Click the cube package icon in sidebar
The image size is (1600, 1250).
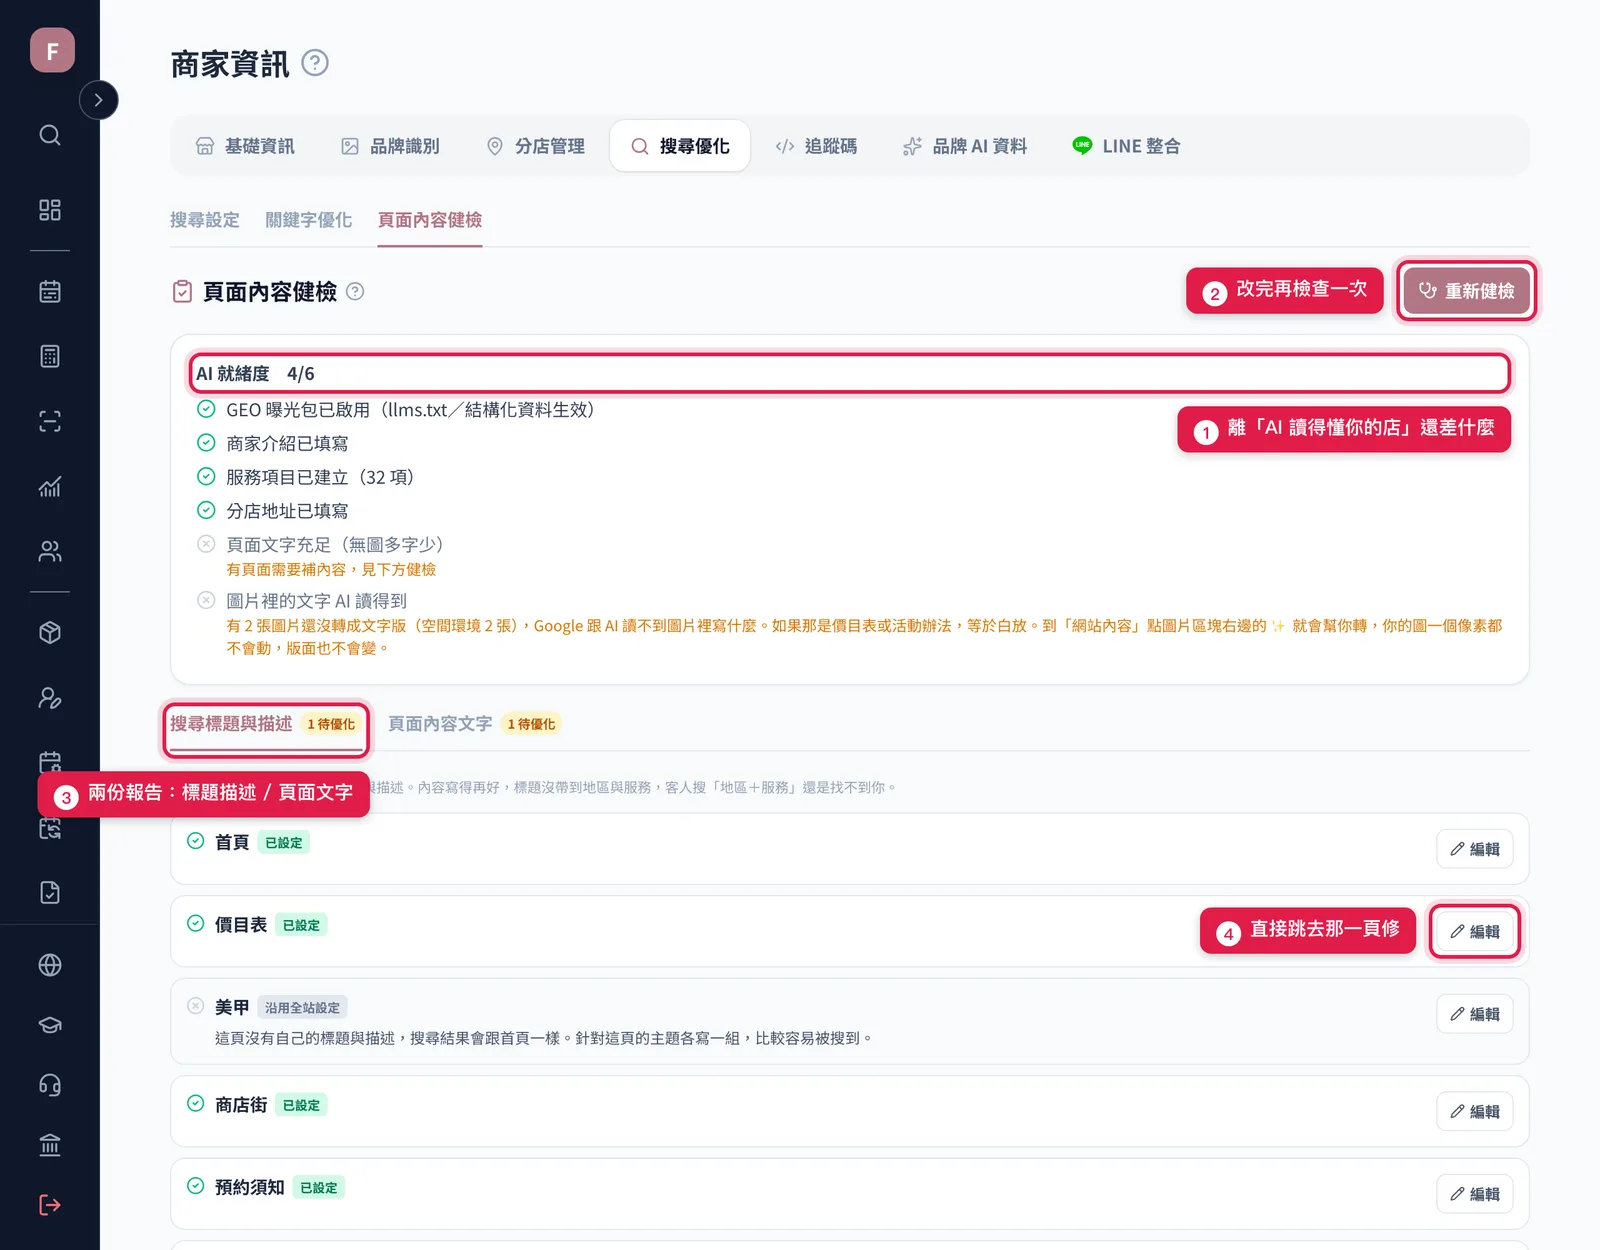[x=50, y=633]
